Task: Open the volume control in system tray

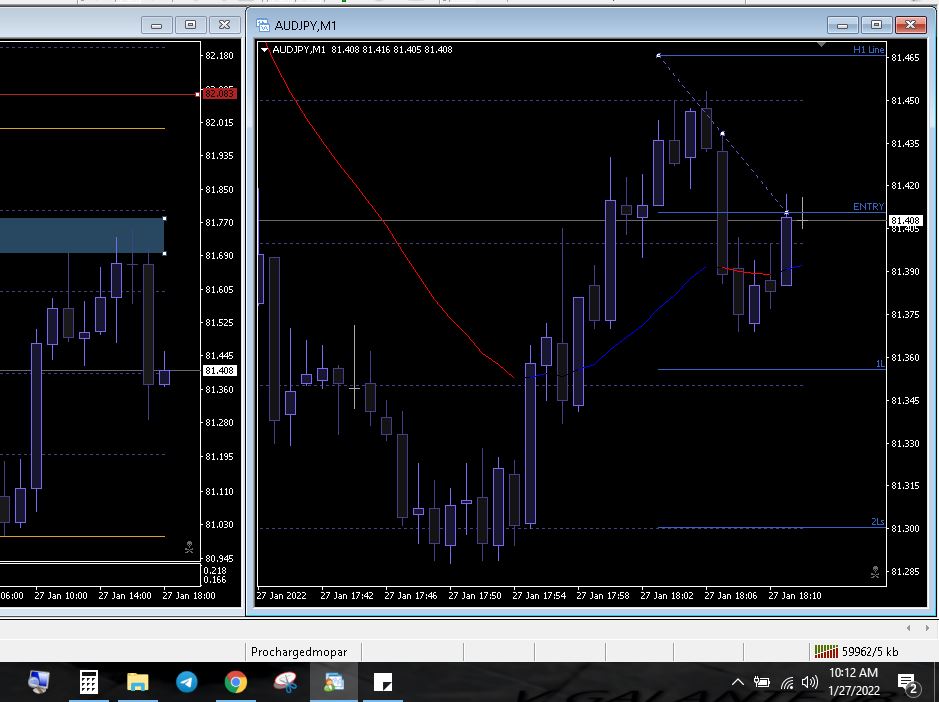Action: [x=809, y=682]
